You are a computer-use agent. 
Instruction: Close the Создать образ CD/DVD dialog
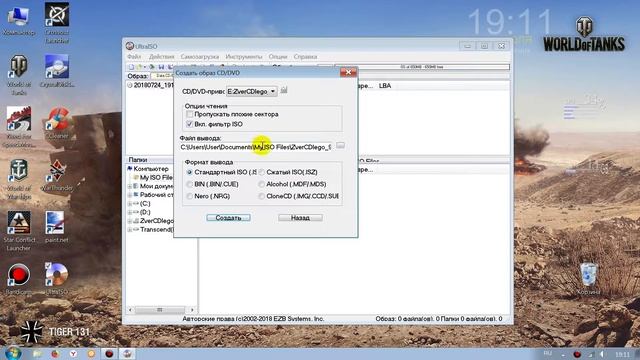348,72
